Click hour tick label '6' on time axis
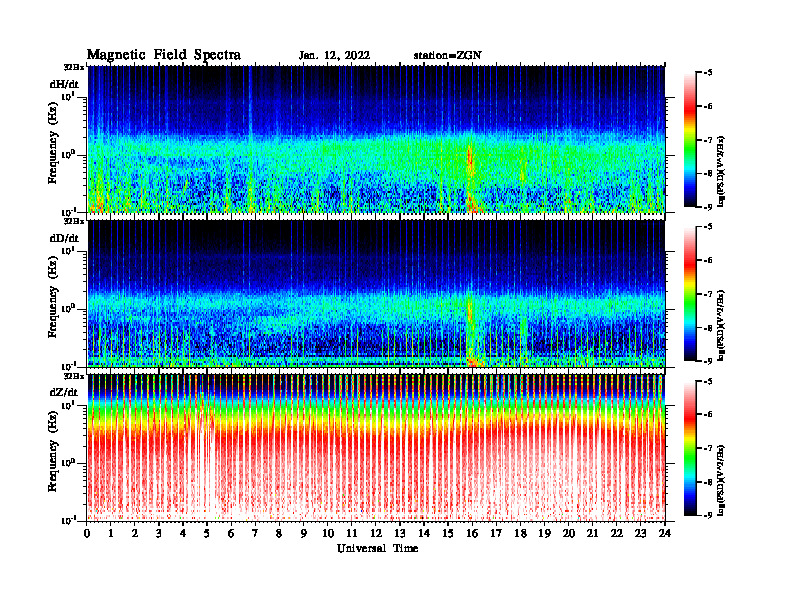 [x=231, y=534]
